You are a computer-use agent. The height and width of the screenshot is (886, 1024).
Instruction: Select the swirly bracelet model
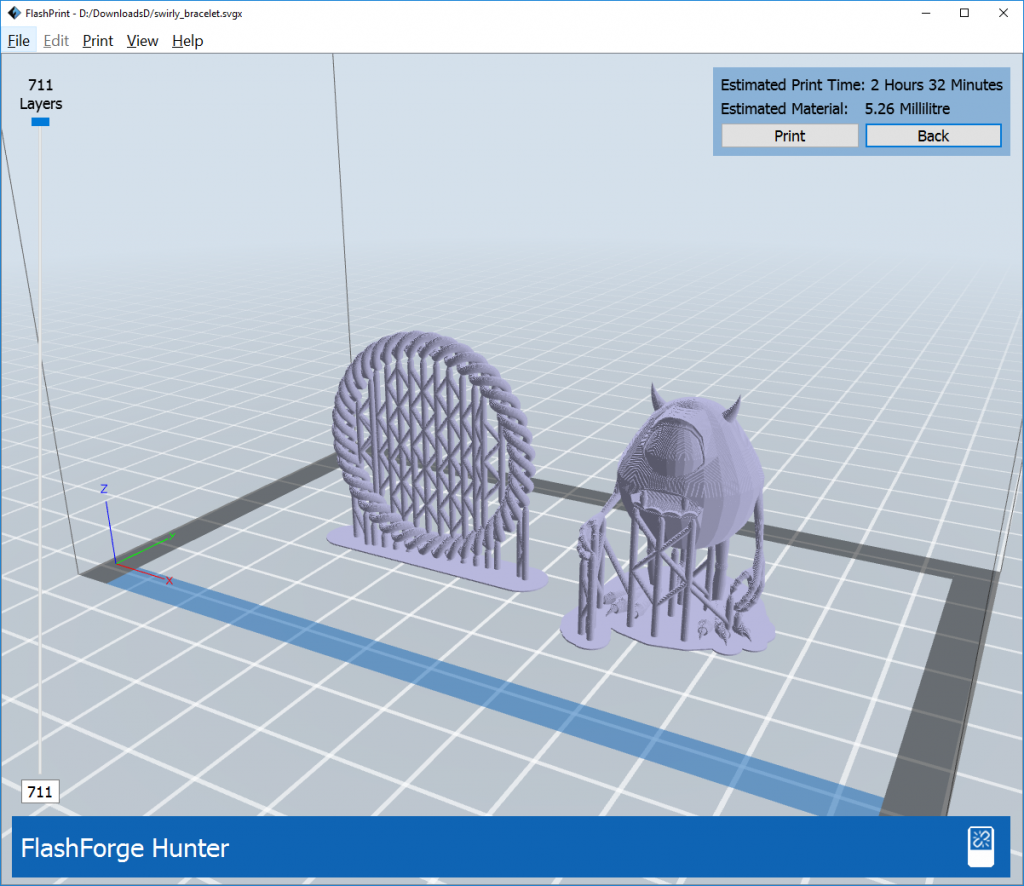436,460
